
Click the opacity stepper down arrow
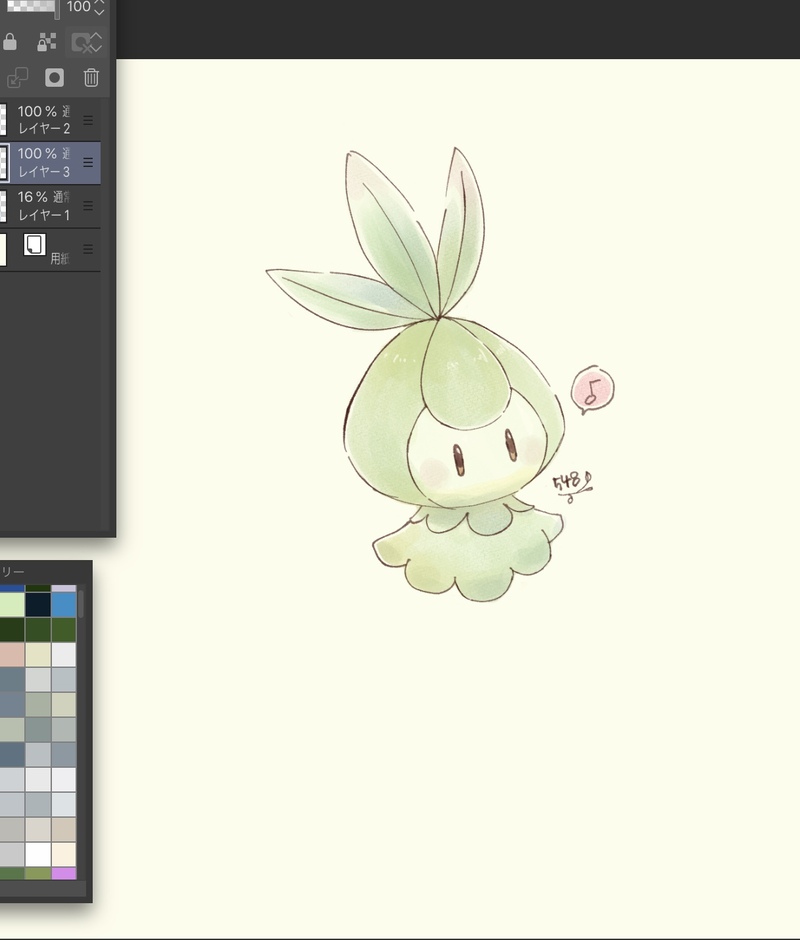pos(100,12)
